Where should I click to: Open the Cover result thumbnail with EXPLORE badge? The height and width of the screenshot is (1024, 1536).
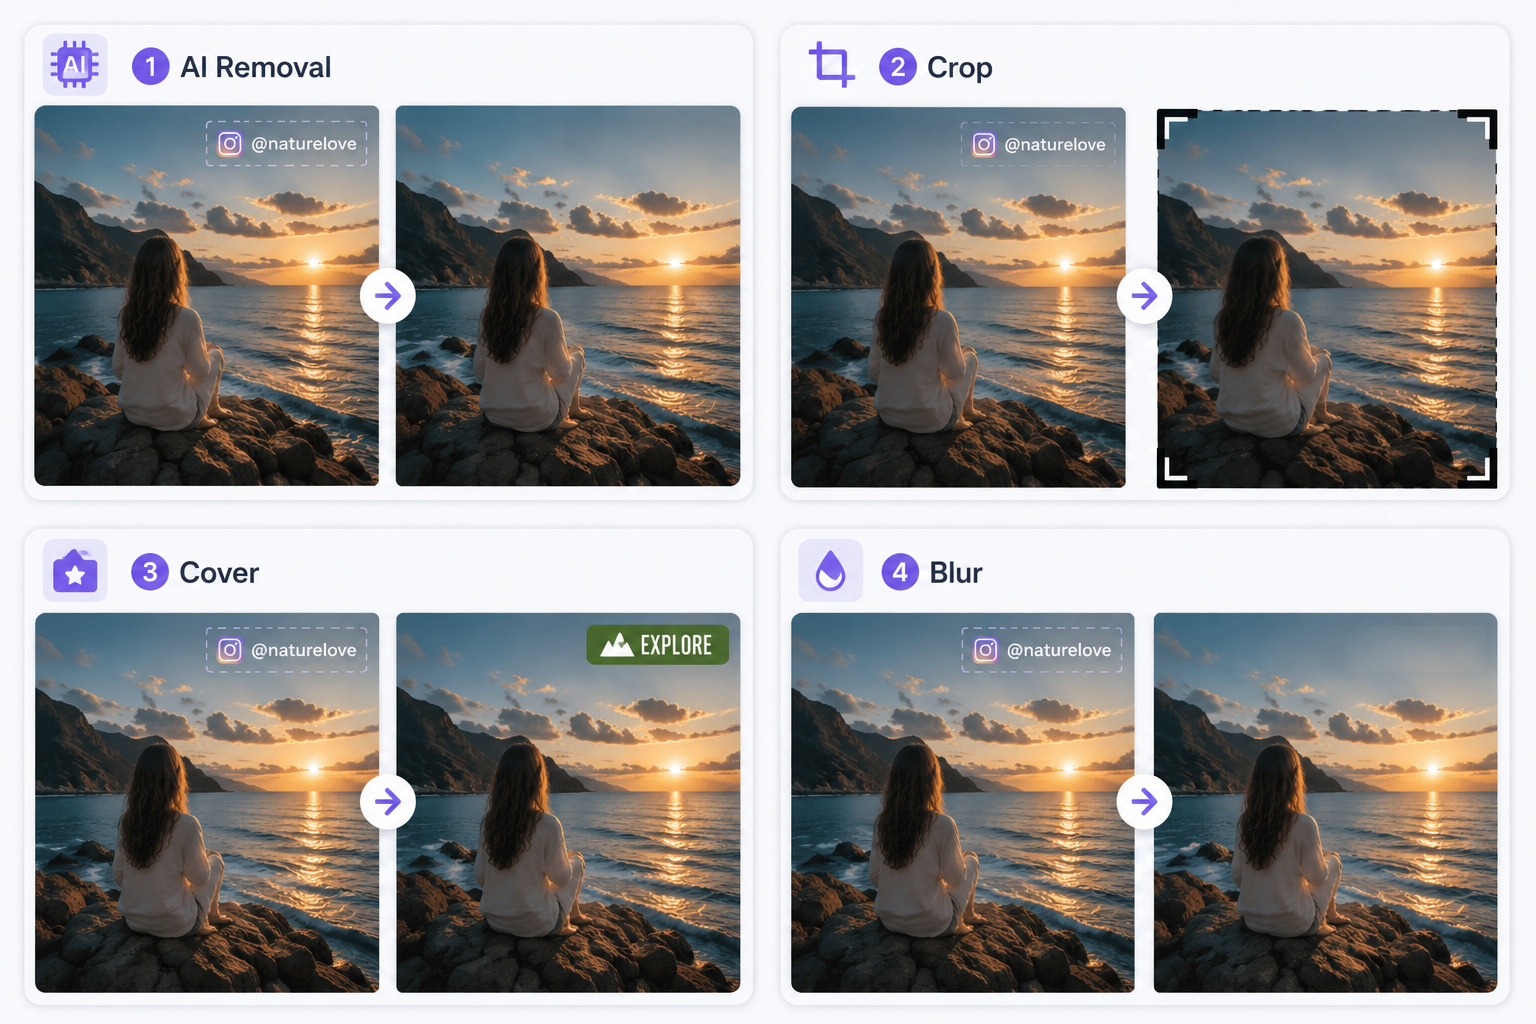coord(568,802)
